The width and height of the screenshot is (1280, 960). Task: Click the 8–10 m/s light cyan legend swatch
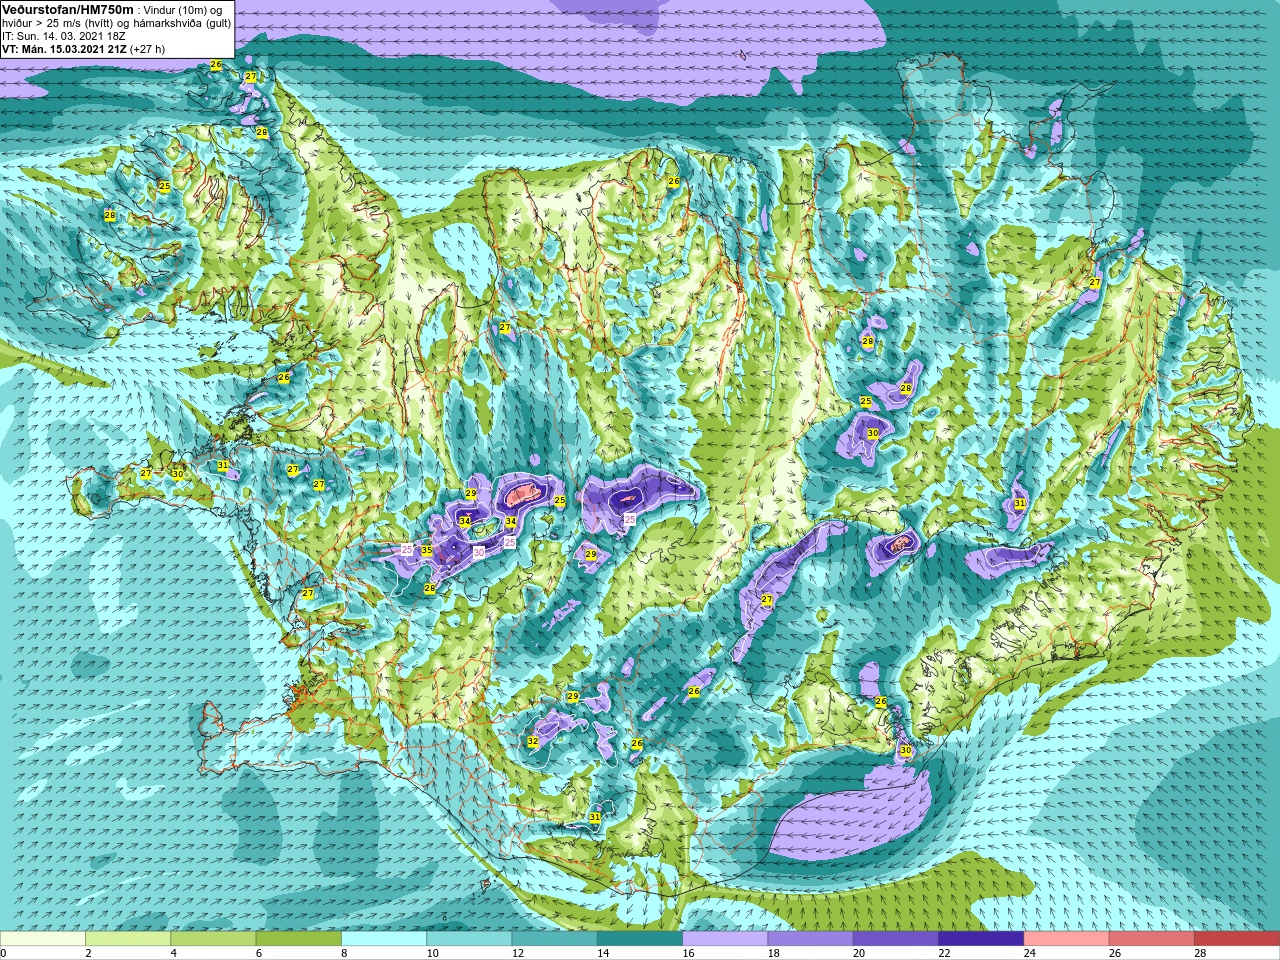[x=384, y=939]
